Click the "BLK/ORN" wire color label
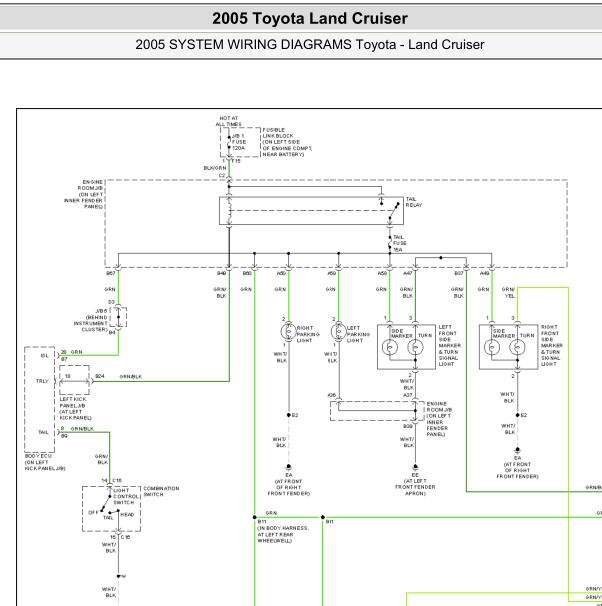 215,168
